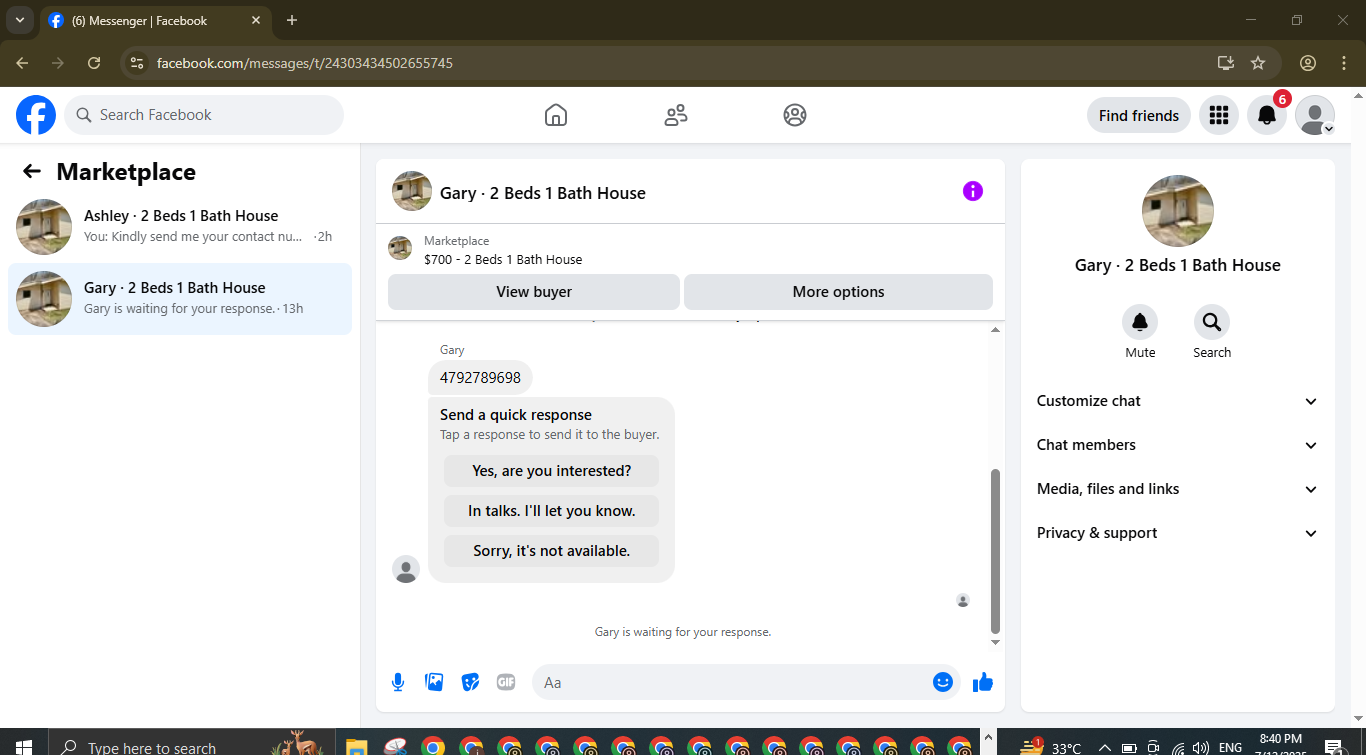The image size is (1366, 755).
Task: Click Gary's small avatar beside quick responses
Action: pyautogui.click(x=406, y=569)
